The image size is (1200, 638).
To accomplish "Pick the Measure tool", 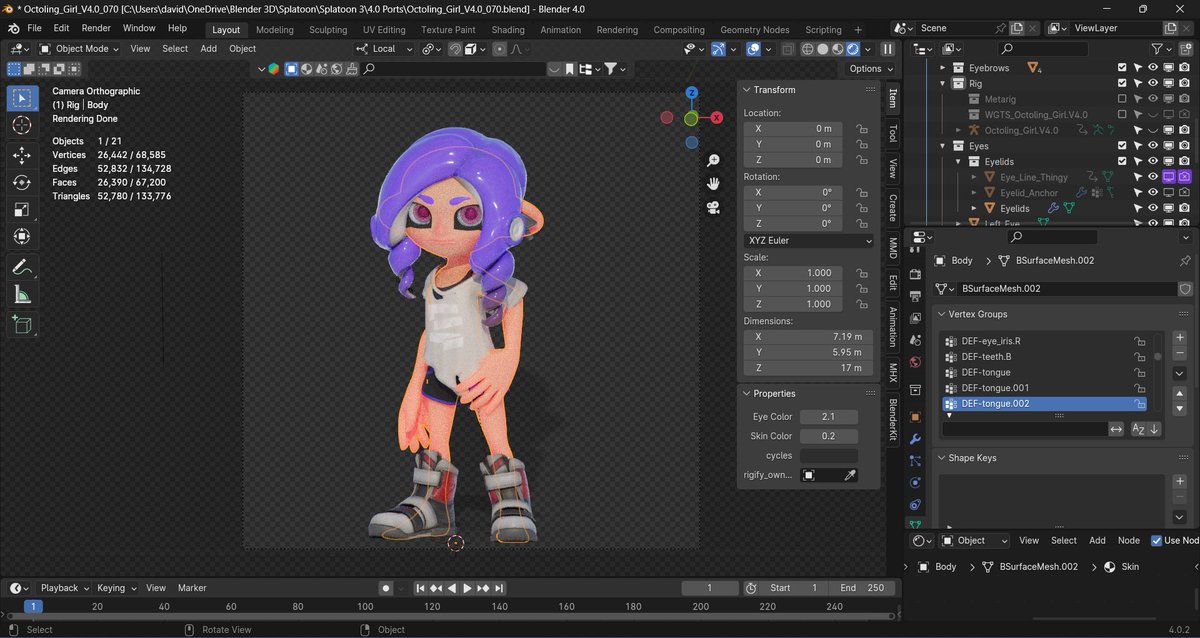I will [x=22, y=294].
